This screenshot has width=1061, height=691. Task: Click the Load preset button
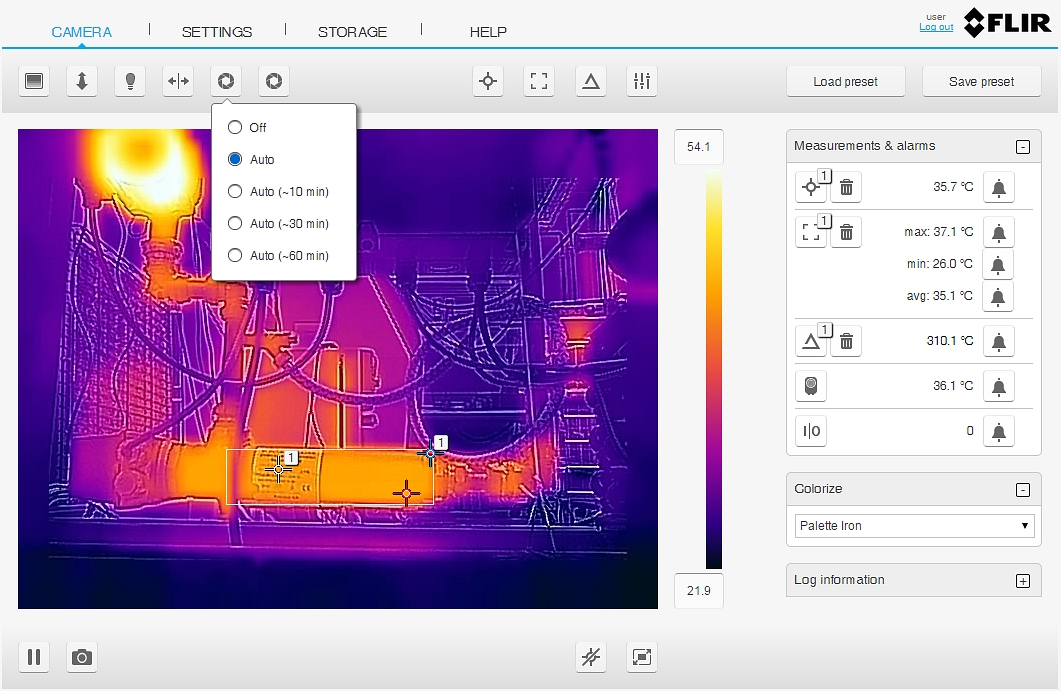pyautogui.click(x=846, y=82)
